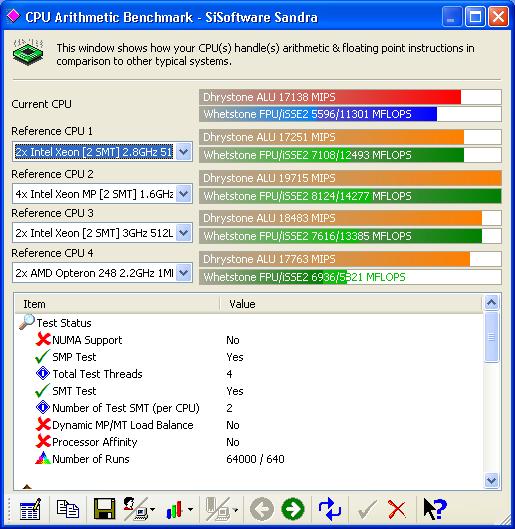Click the Copy to clipboard icon
The image size is (515, 529).
(x=67, y=509)
